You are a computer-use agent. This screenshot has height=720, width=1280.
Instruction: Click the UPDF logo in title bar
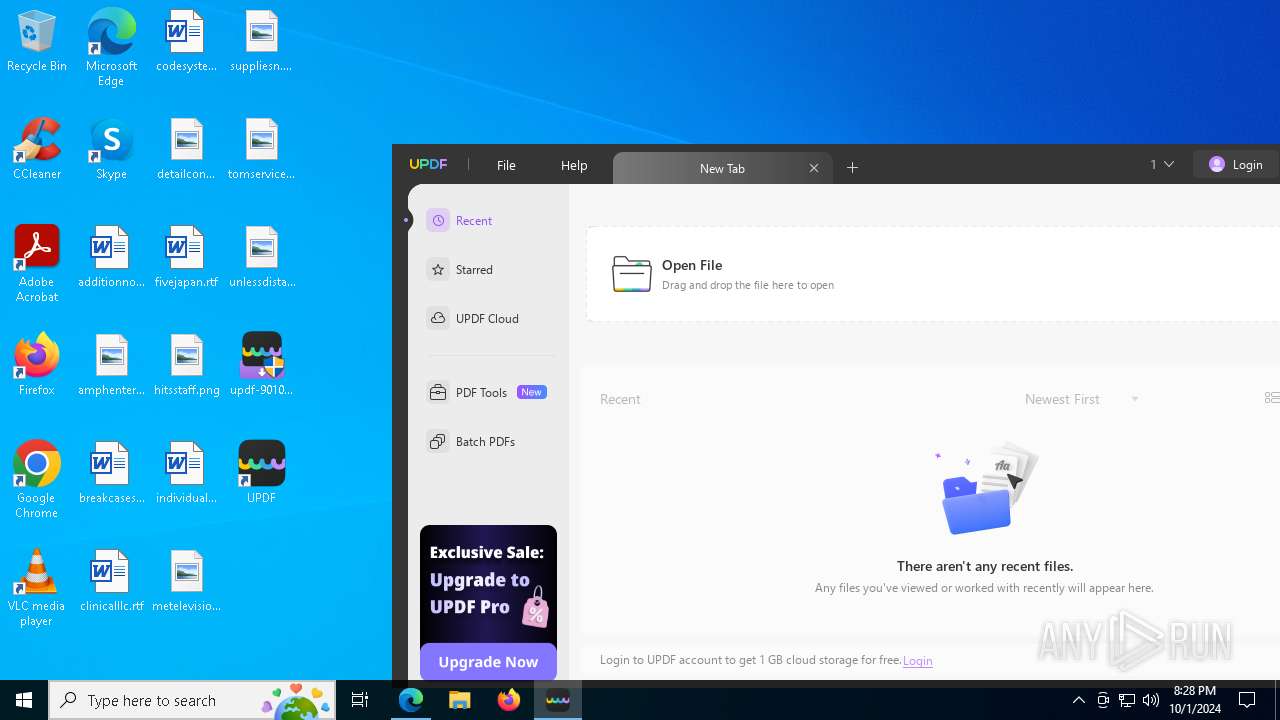coord(428,165)
